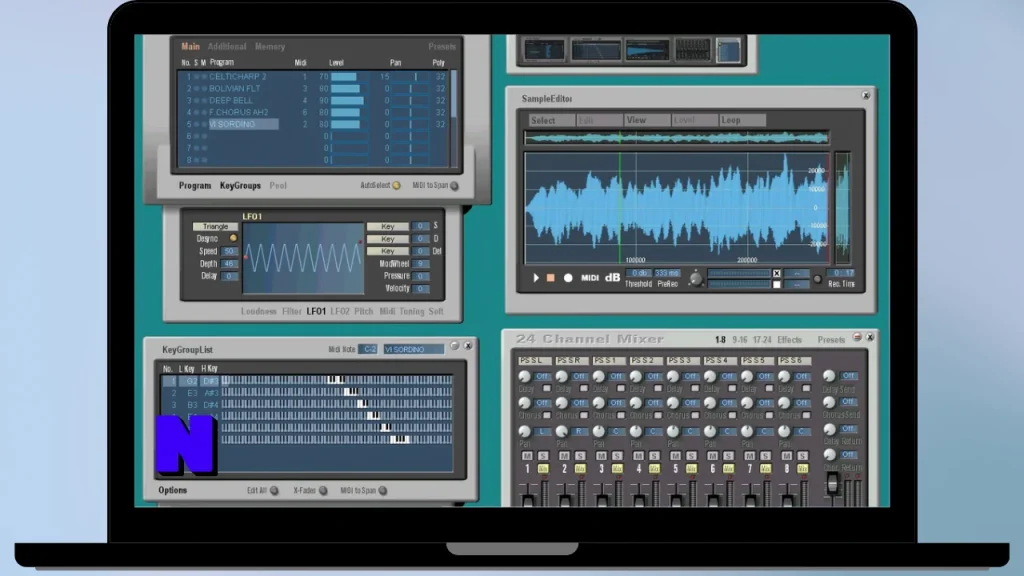
Task: Stop playback with the orange square
Action: pos(551,278)
